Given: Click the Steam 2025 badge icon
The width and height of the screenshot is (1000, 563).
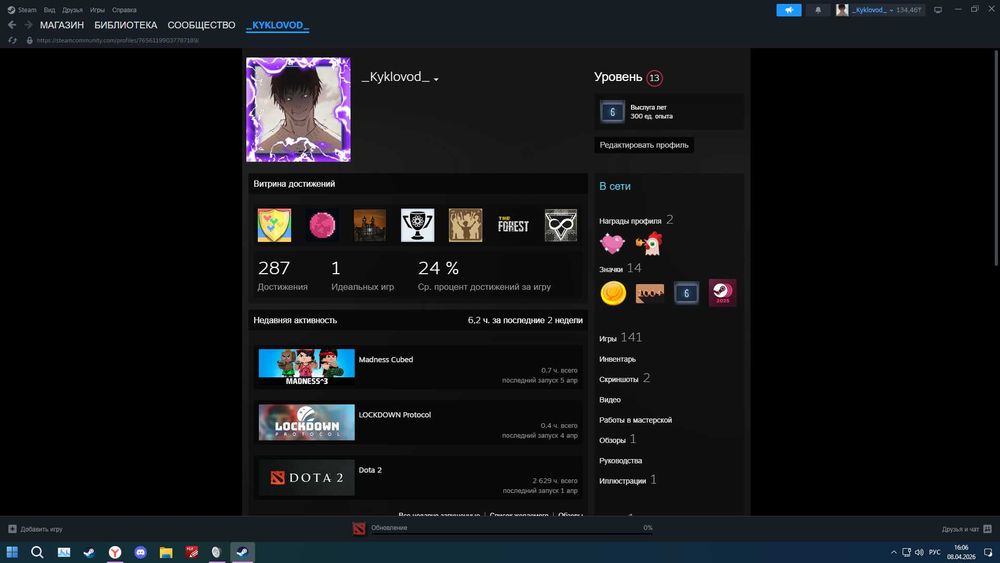Looking at the screenshot, I should click(722, 293).
